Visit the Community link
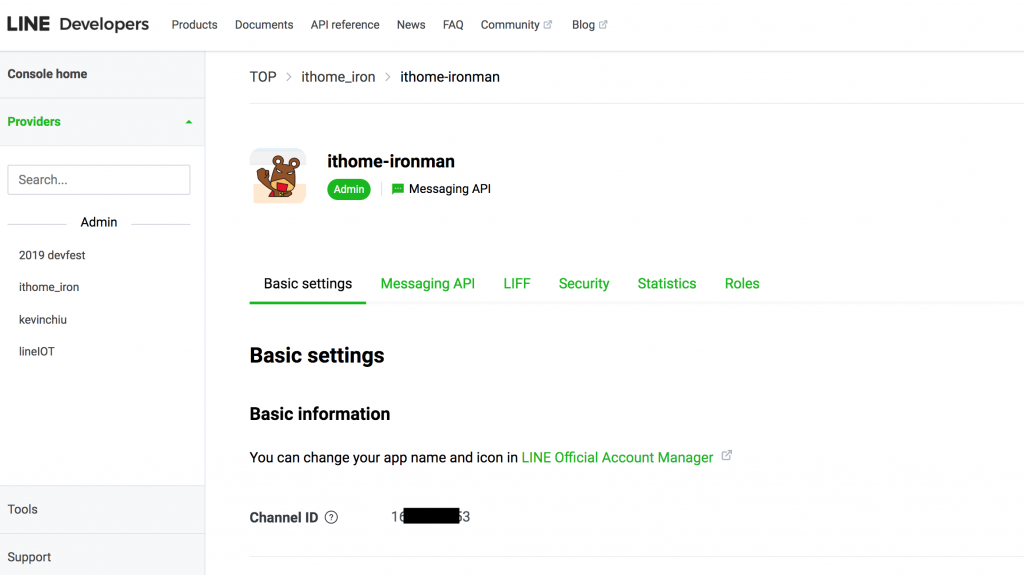1024x575 pixels. [510, 25]
